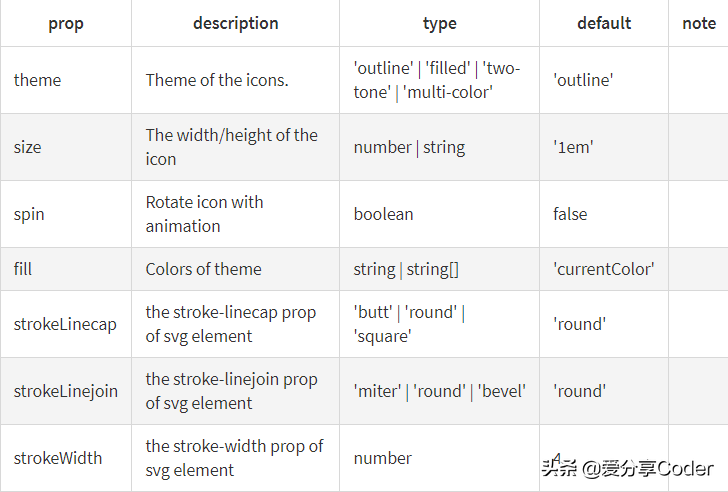Click the "string | string[]" type cell
The width and height of the screenshot is (728, 492).
(406, 269)
